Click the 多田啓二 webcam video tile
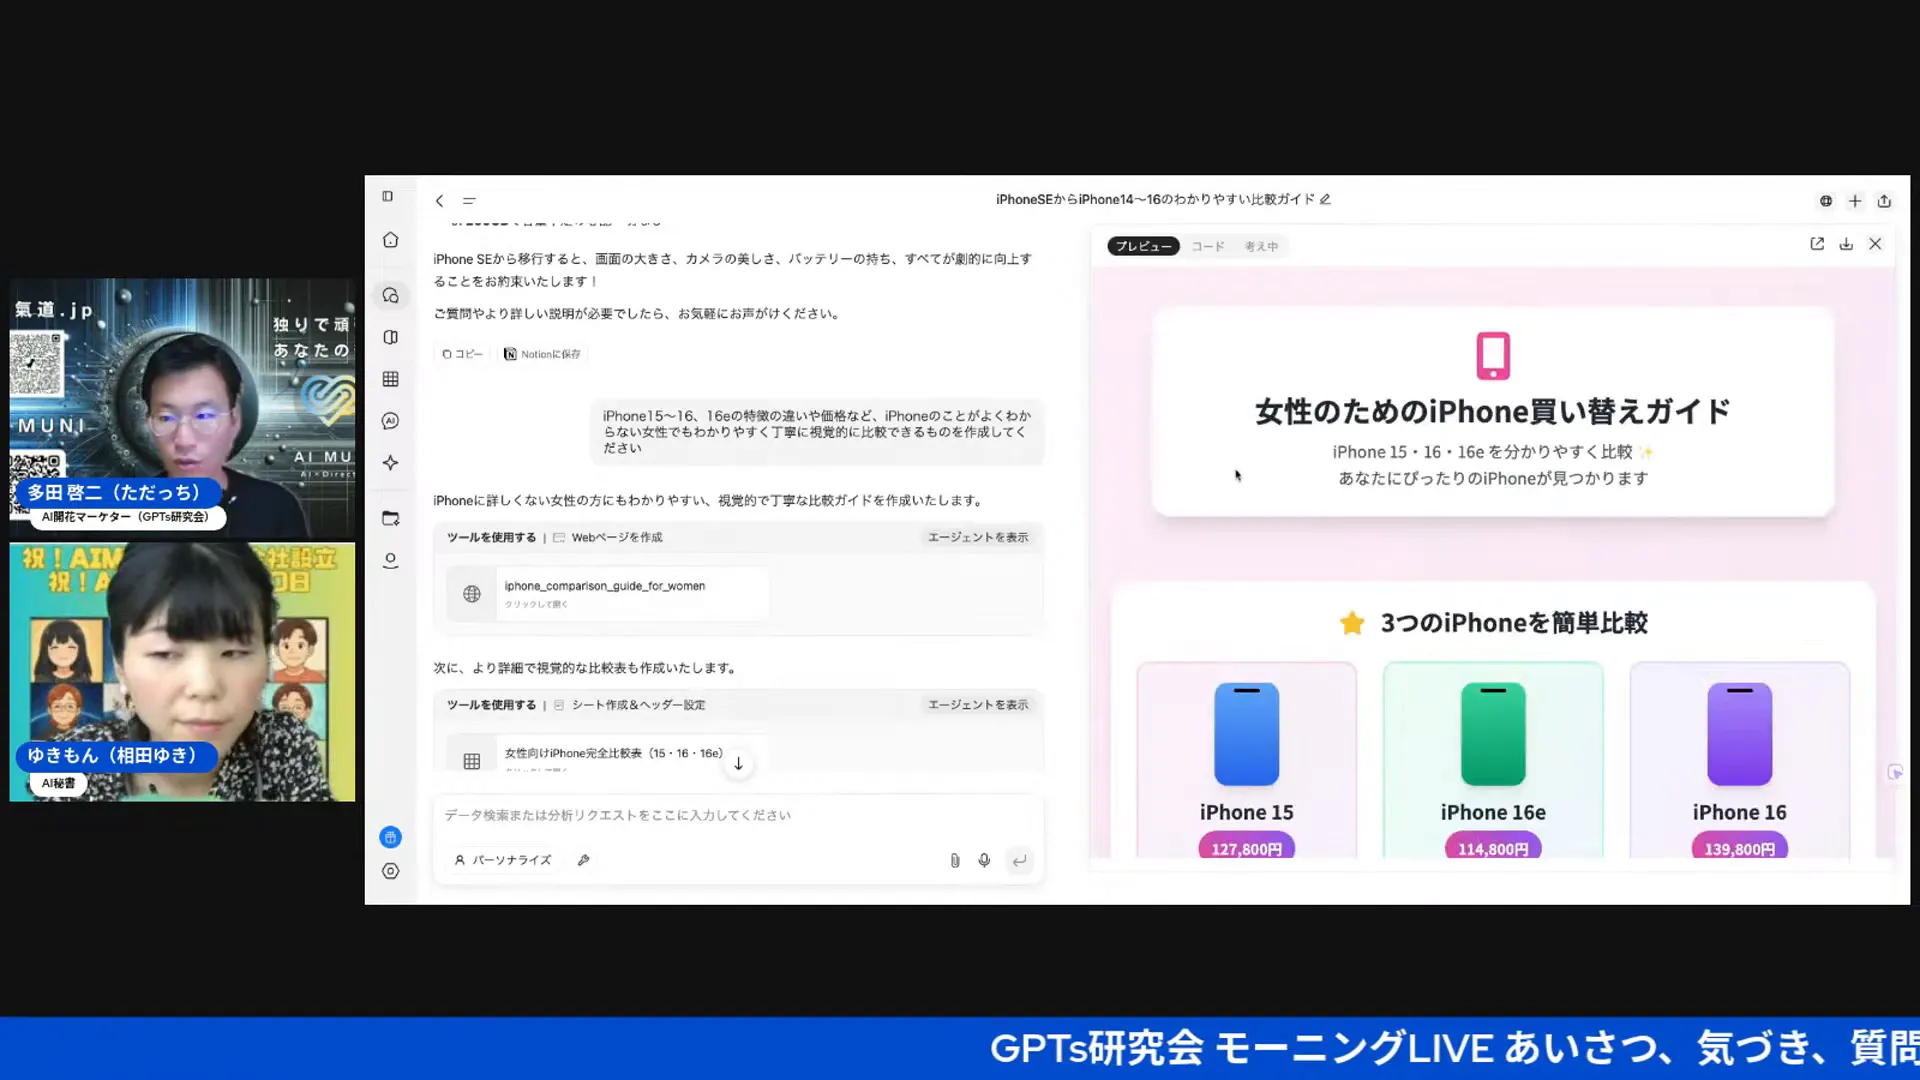The image size is (1920, 1080). [182, 408]
